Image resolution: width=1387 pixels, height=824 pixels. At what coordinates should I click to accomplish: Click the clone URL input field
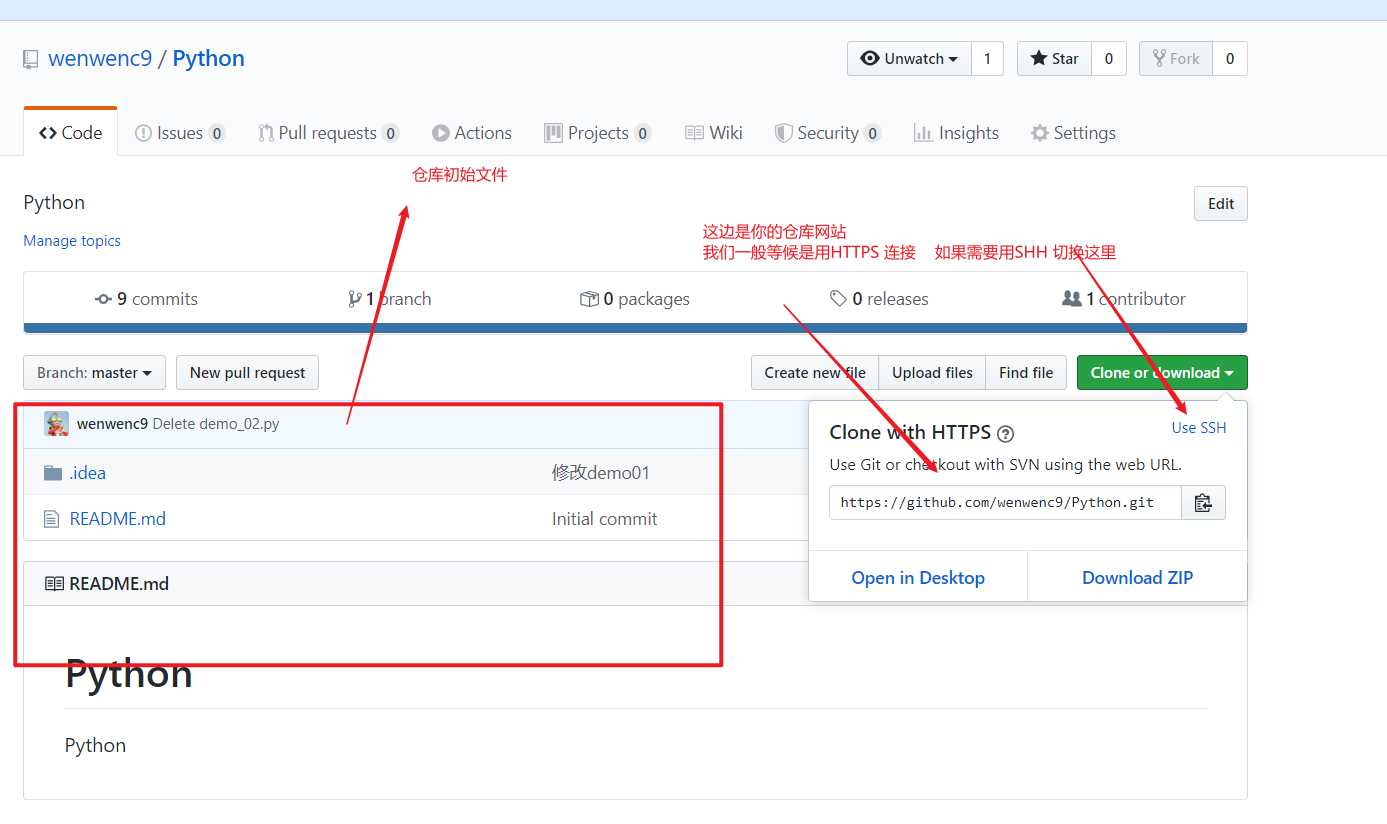[1005, 503]
